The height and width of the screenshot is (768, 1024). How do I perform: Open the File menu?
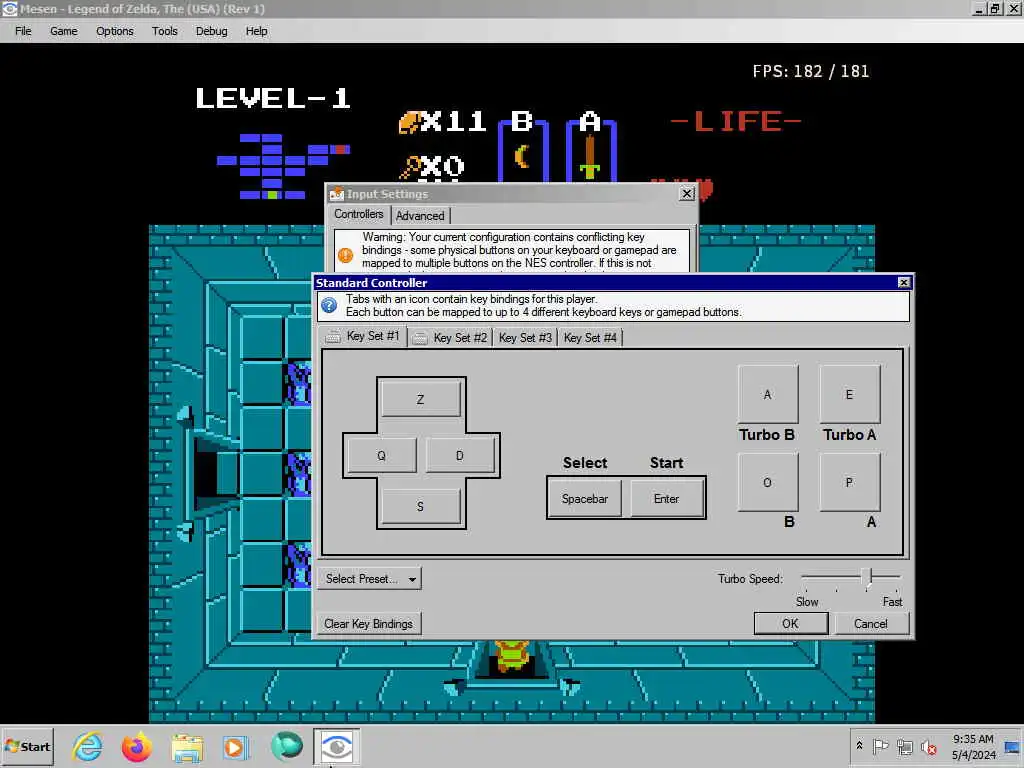(x=23, y=31)
